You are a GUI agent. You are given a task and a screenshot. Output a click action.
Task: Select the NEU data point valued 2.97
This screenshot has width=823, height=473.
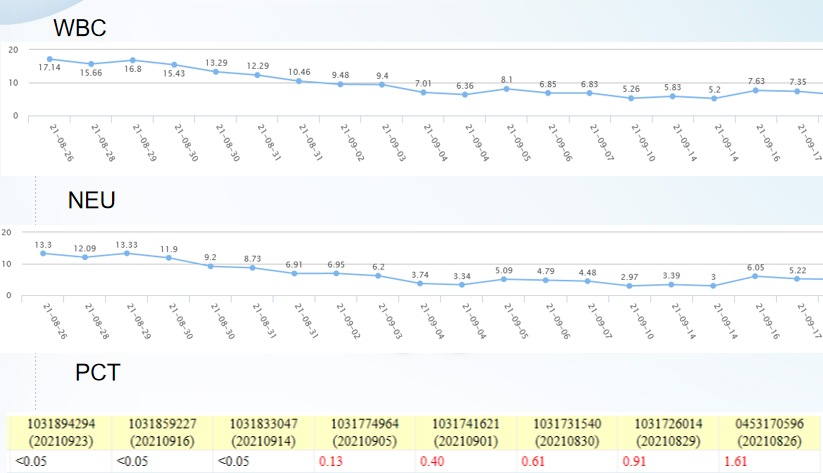point(629,286)
